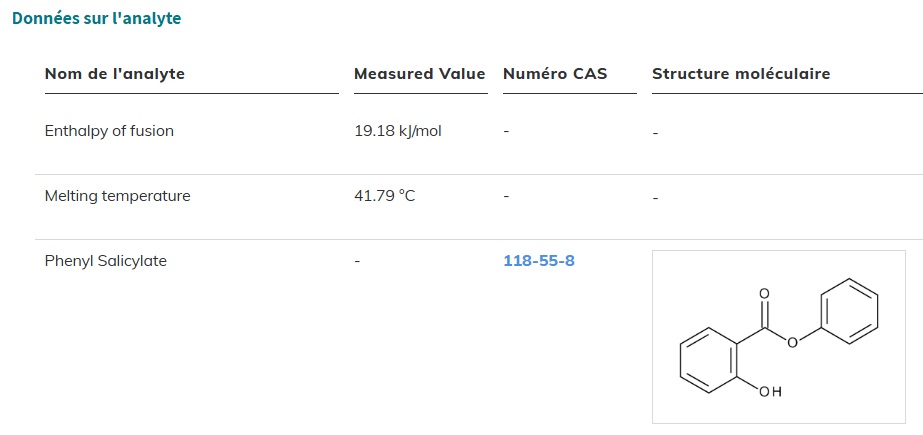Select the "Phenyl Salicylate" analyte name
The height and width of the screenshot is (435, 923).
coord(106,261)
